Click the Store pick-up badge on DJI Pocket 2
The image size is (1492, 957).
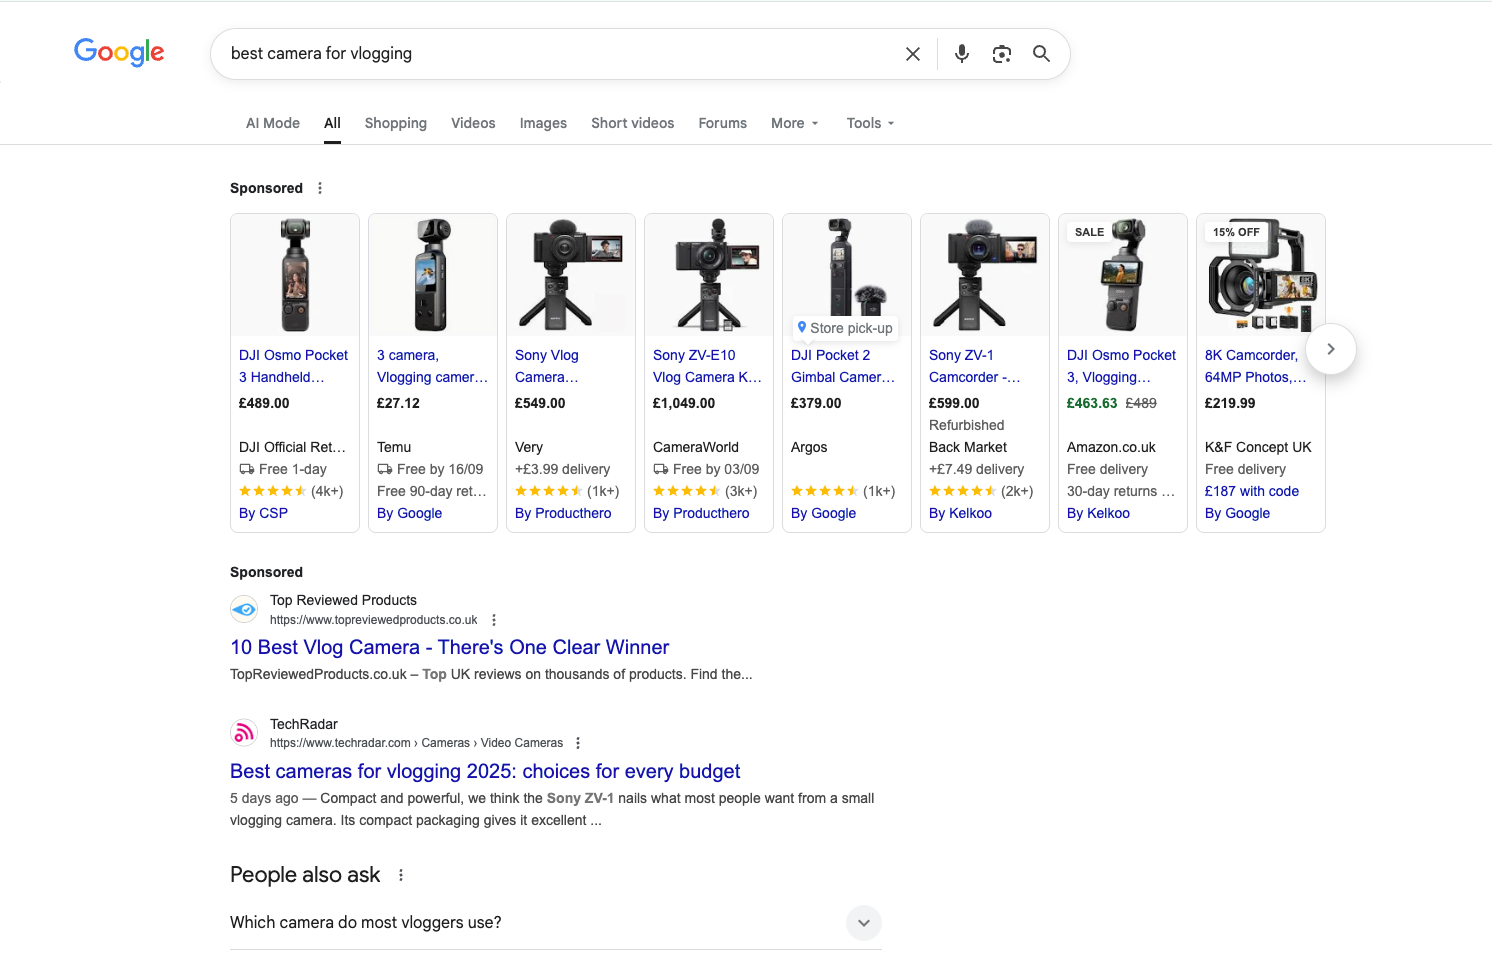click(x=845, y=327)
